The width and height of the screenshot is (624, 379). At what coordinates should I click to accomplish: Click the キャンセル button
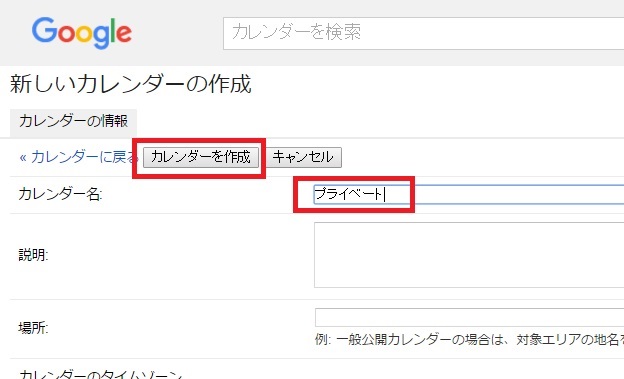coord(303,157)
